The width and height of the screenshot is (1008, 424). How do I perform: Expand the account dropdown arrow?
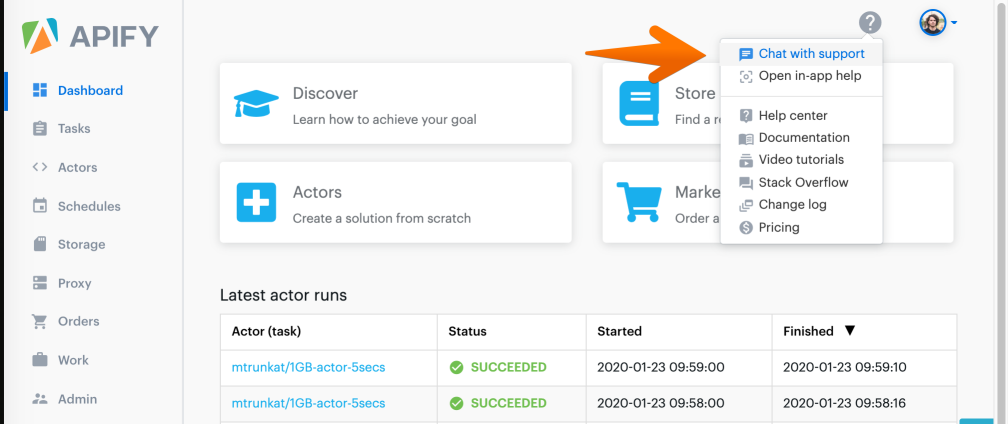pyautogui.click(x=954, y=23)
